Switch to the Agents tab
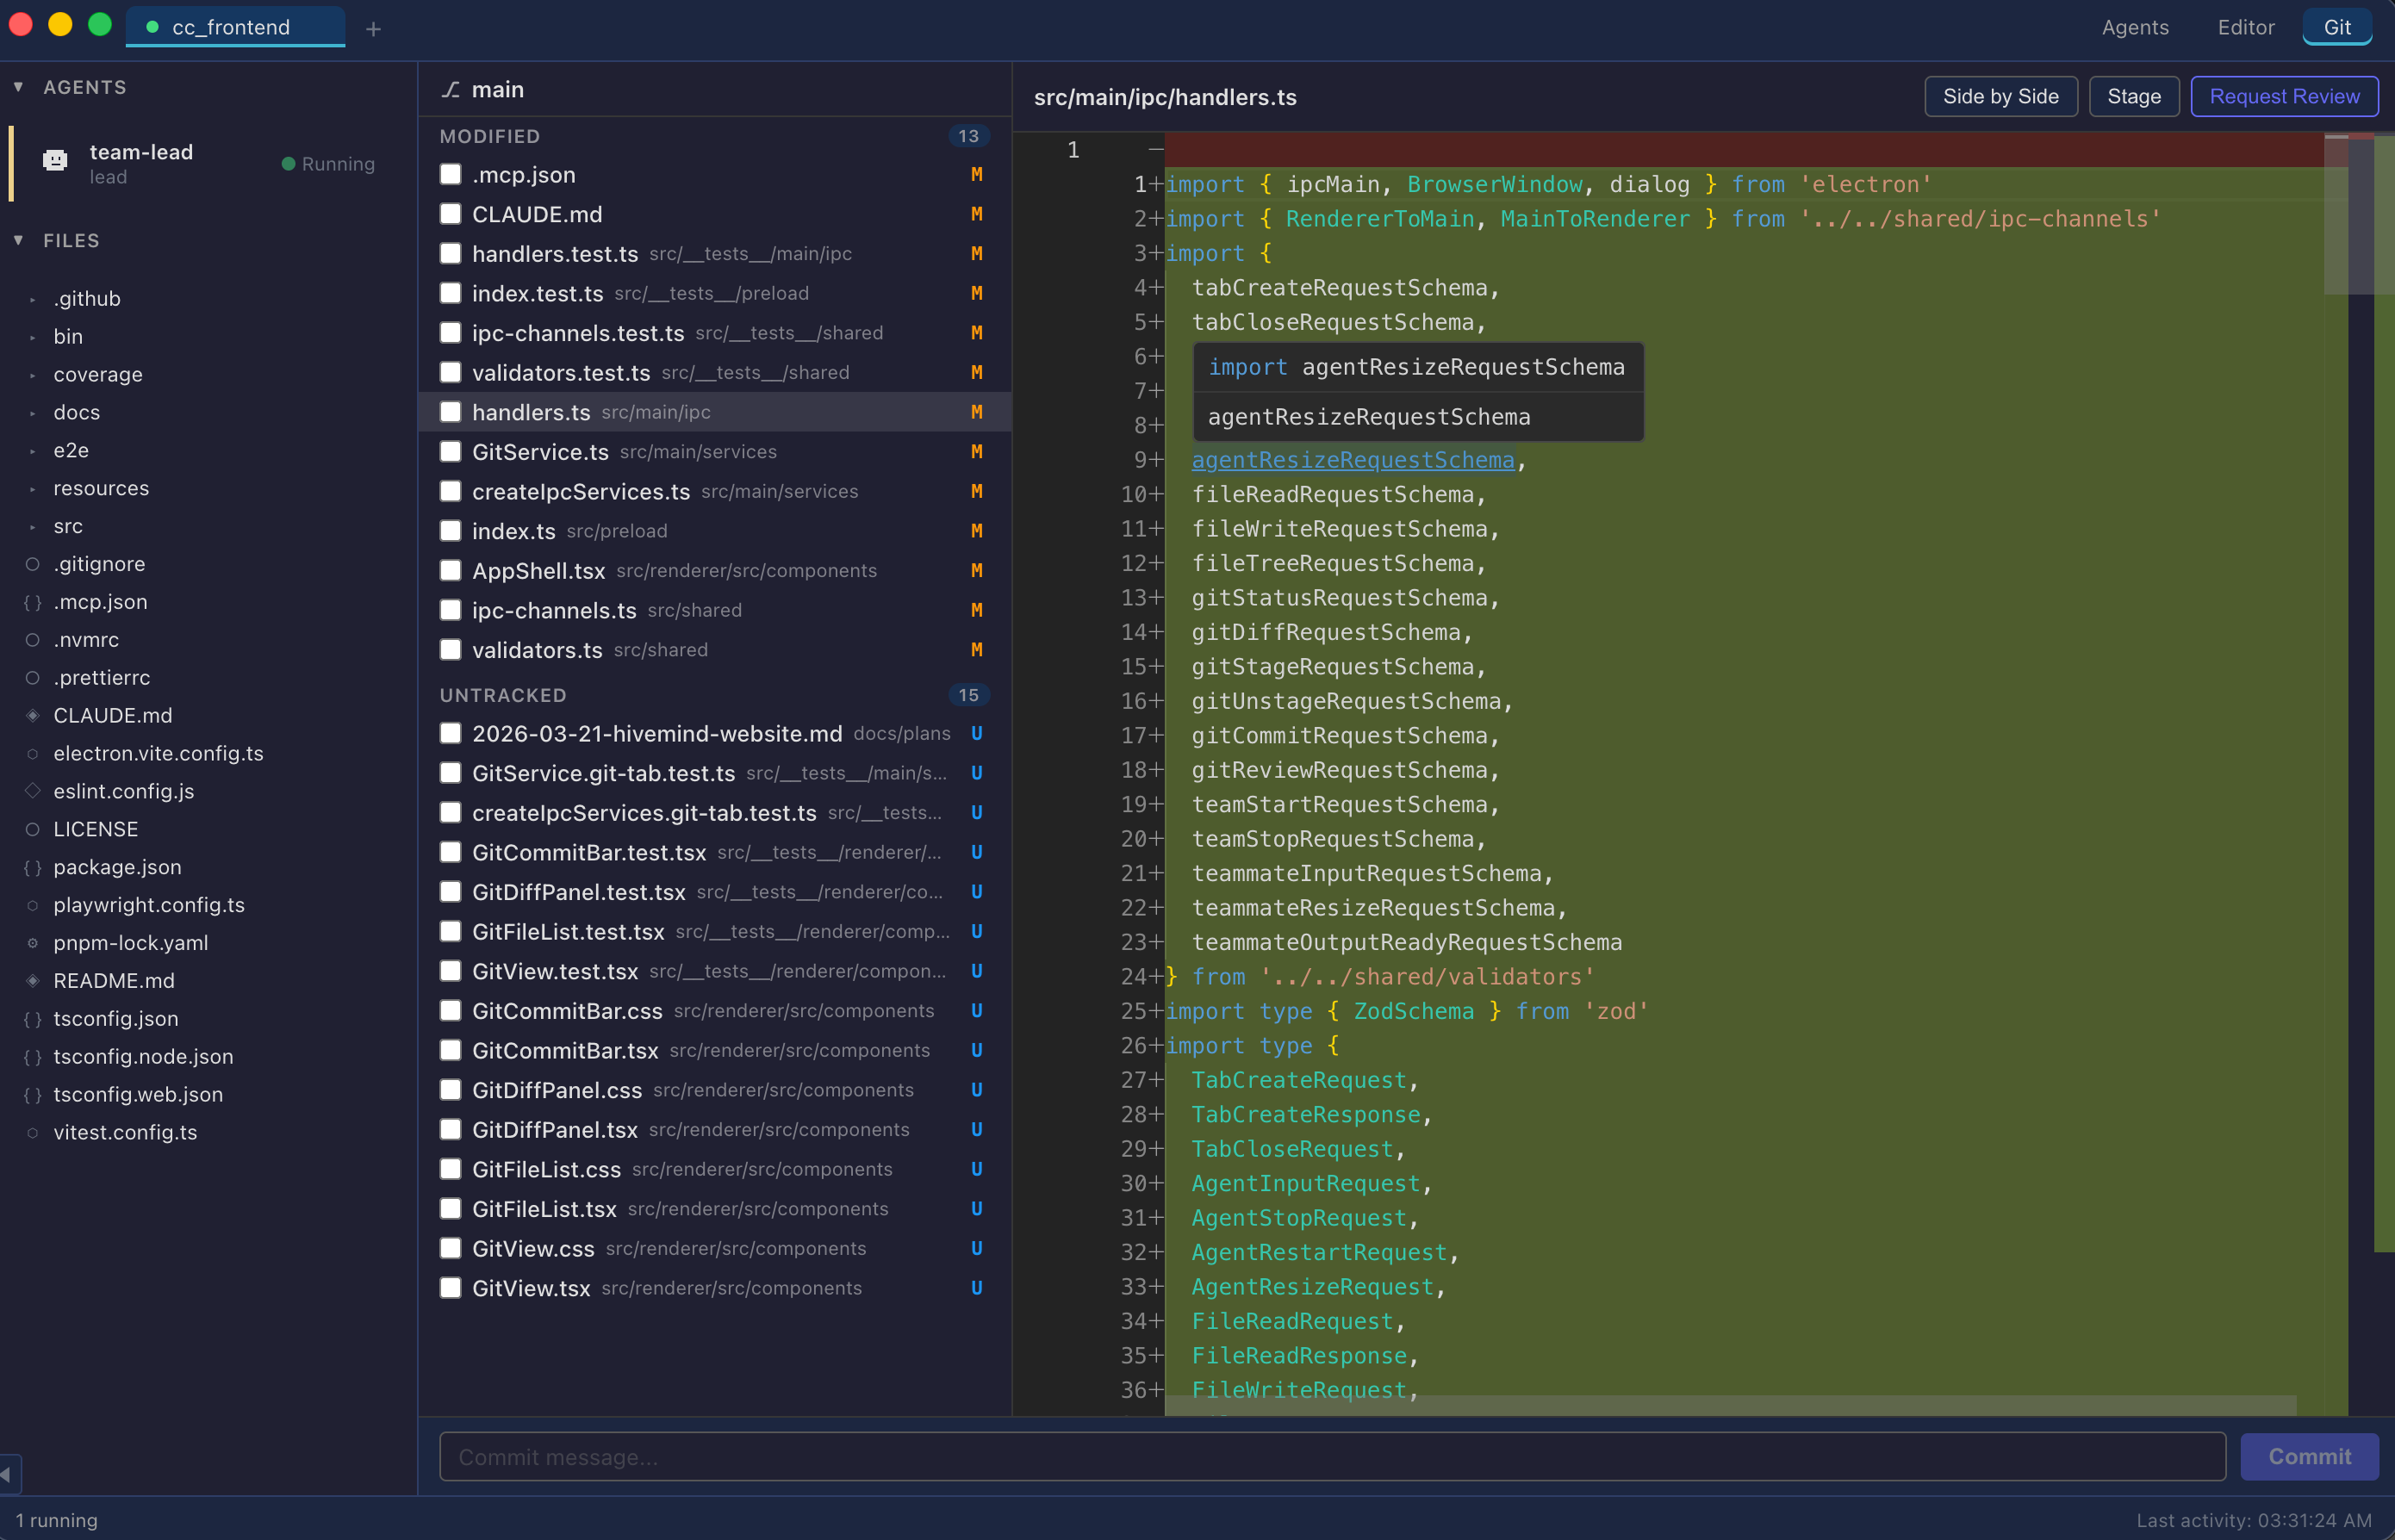 [x=2134, y=27]
